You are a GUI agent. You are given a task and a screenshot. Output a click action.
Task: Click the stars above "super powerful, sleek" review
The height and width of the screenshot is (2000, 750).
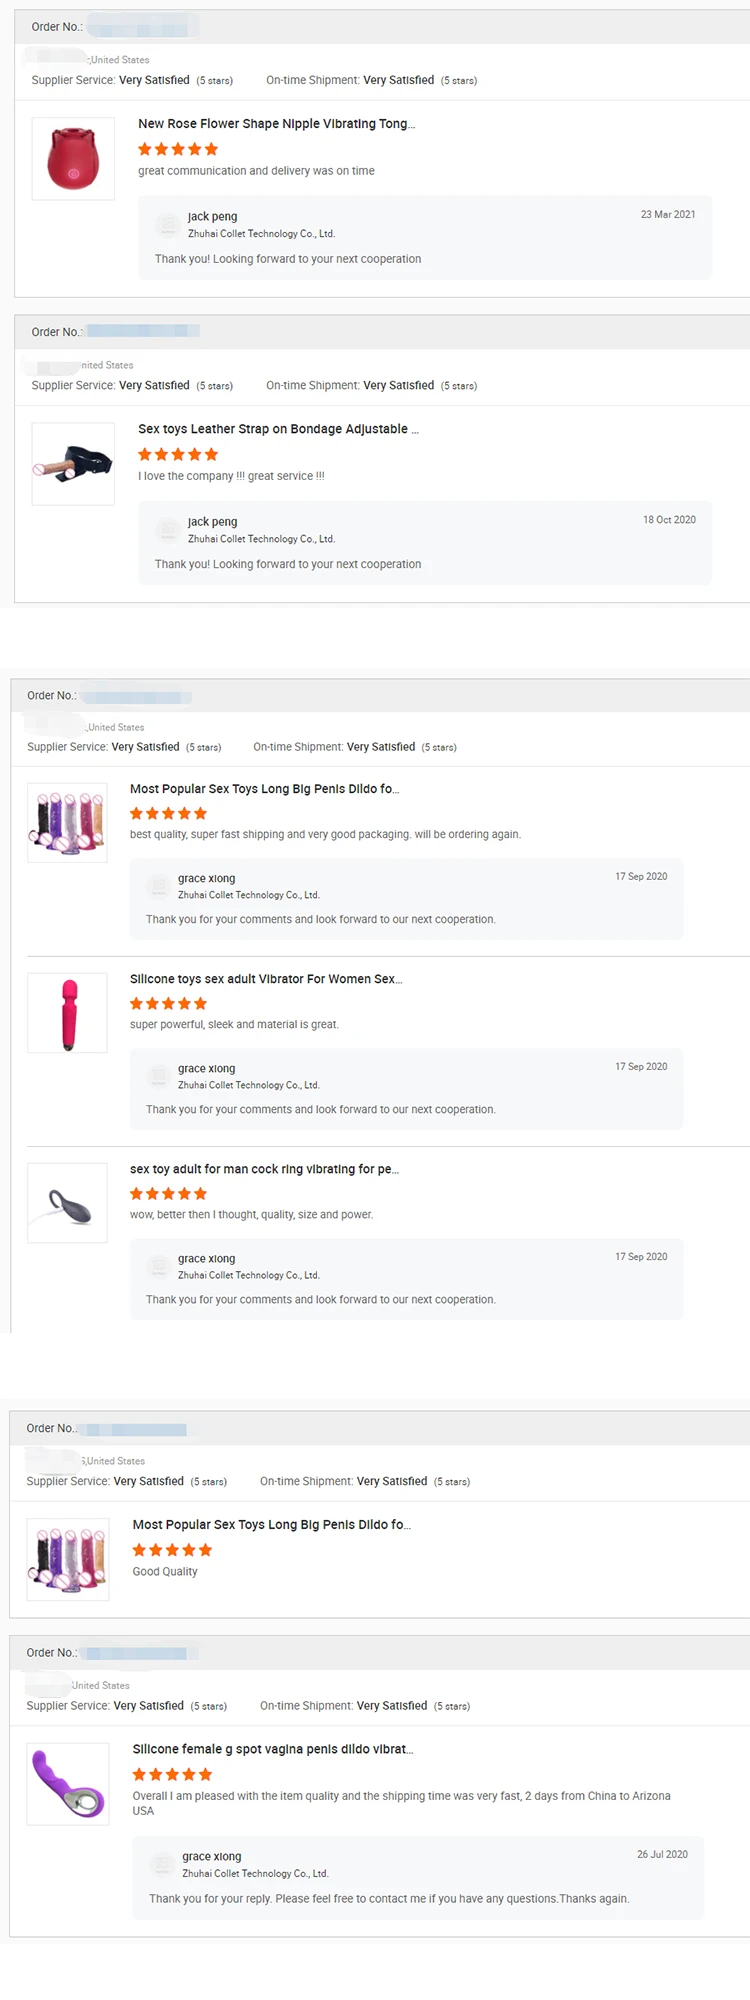click(x=168, y=1003)
